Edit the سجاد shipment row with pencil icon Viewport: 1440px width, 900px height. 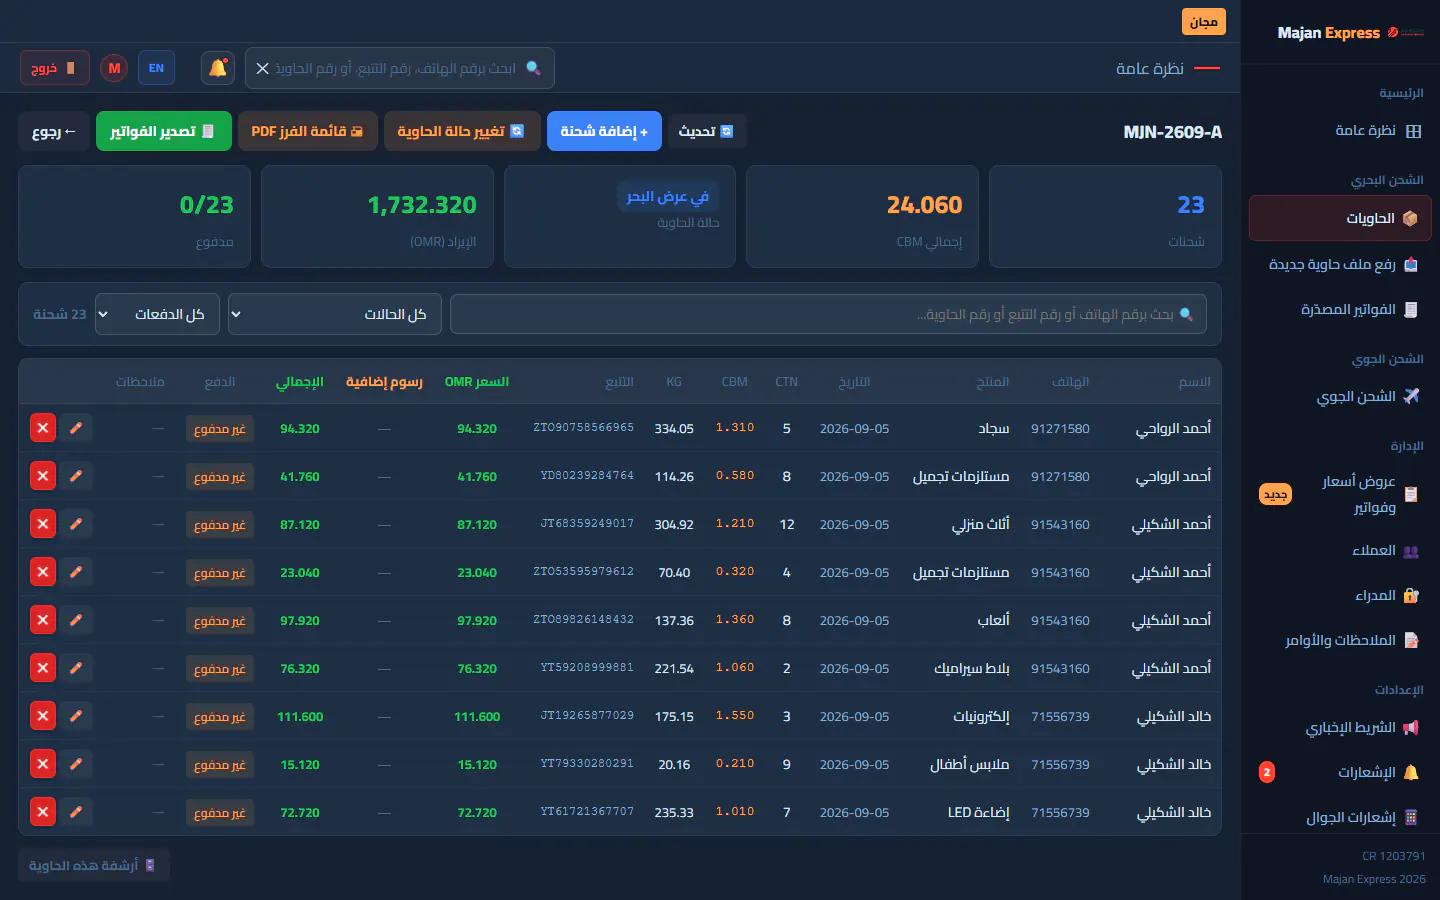pos(76,428)
